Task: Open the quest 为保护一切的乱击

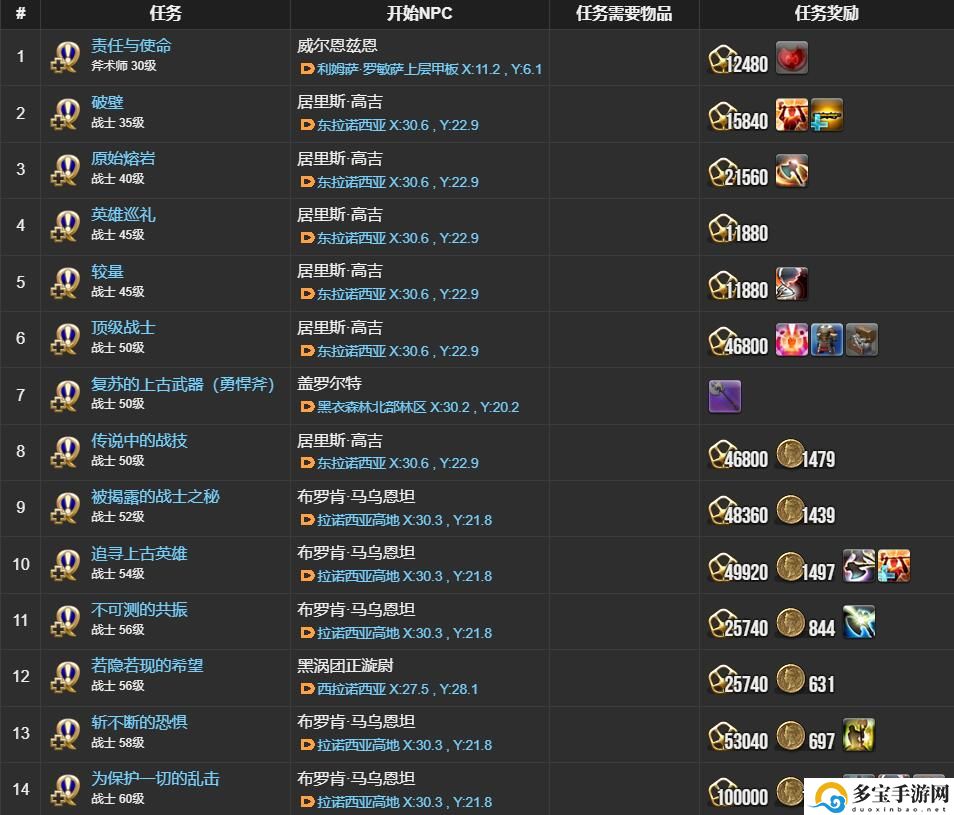Action: pos(155,779)
